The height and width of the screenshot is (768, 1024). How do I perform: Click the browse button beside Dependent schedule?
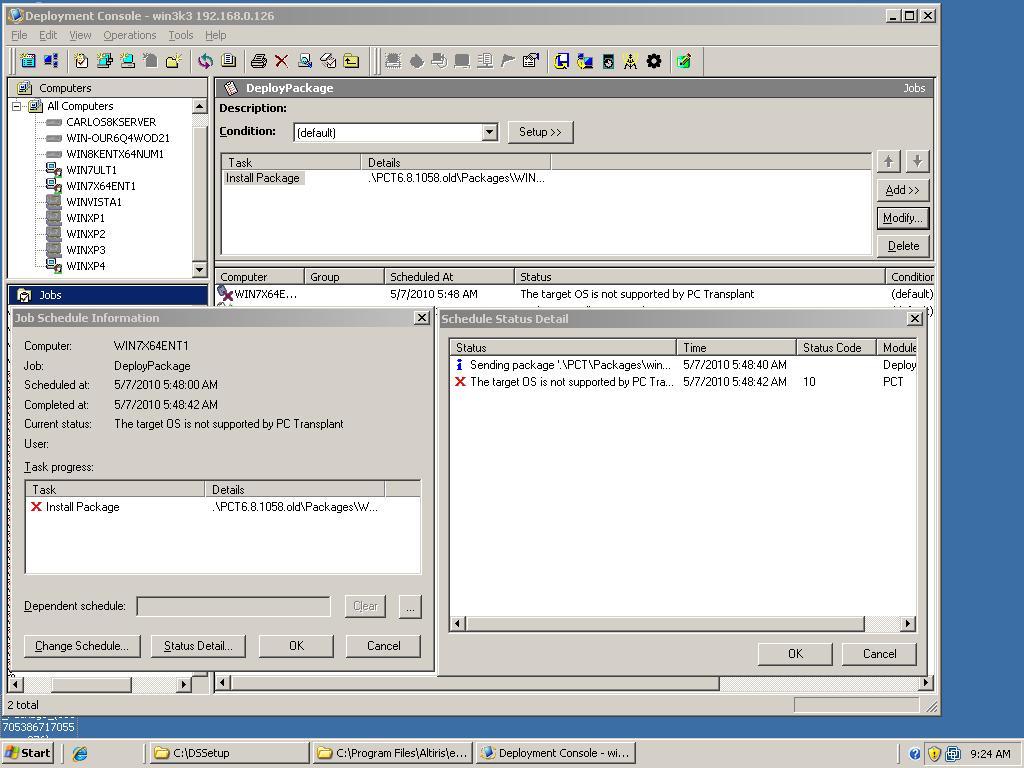[x=410, y=606]
